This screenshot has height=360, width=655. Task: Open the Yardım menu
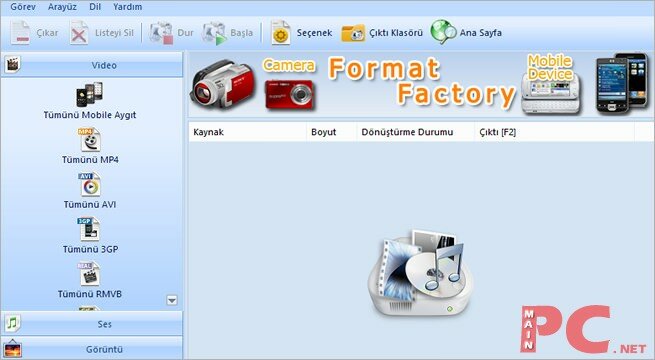click(x=127, y=7)
